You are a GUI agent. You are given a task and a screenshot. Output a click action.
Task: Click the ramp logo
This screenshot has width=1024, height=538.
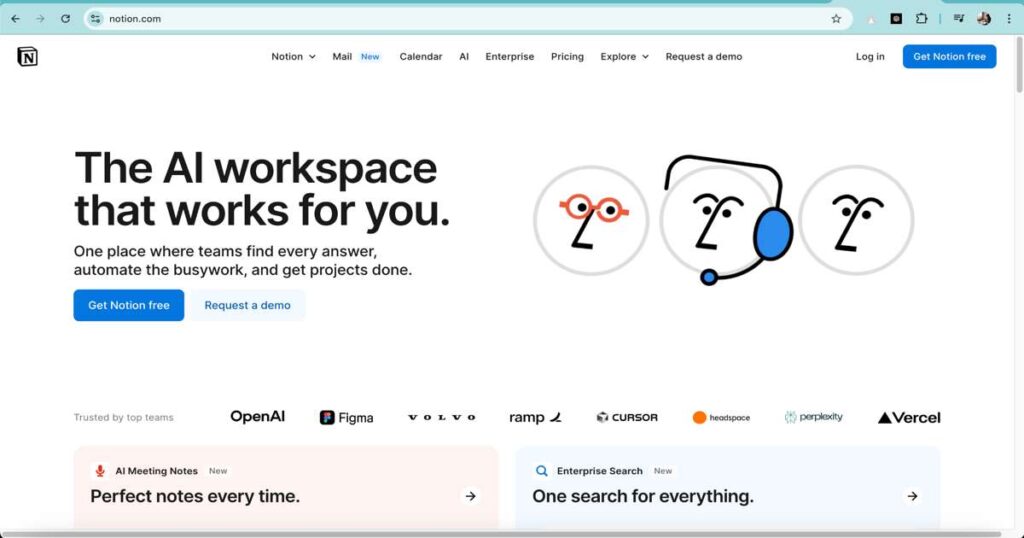point(535,417)
